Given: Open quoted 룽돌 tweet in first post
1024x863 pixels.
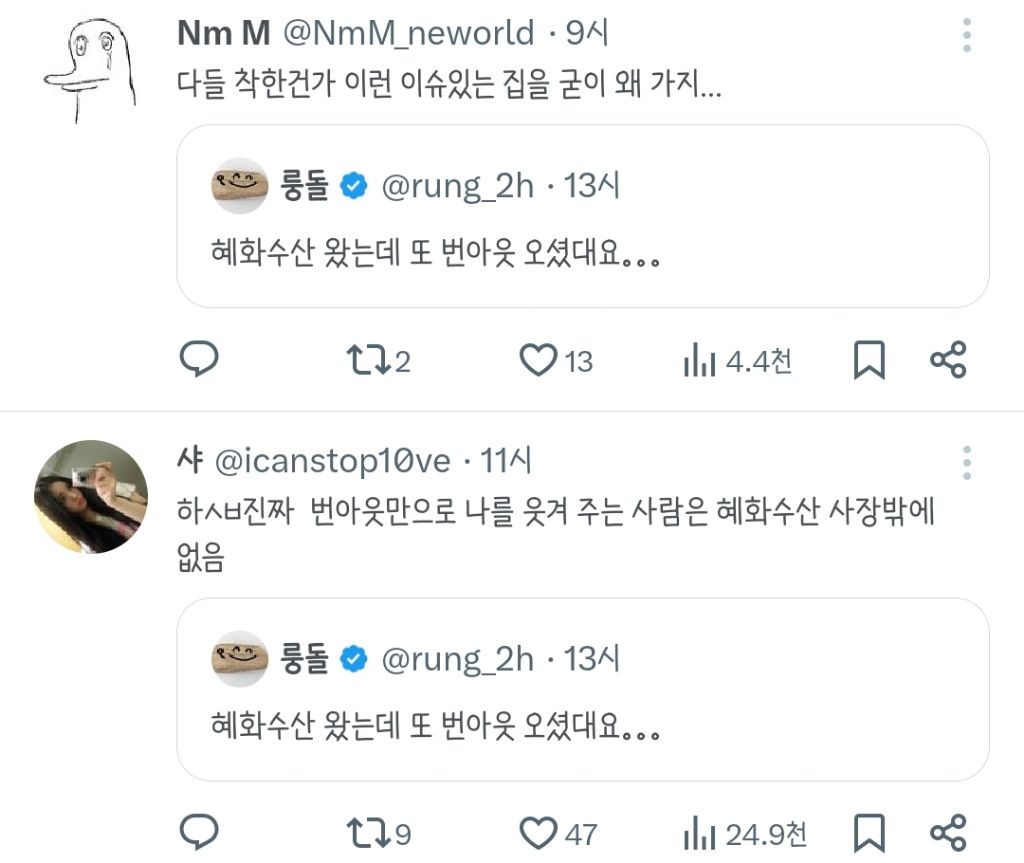Looking at the screenshot, I should pos(582,216).
